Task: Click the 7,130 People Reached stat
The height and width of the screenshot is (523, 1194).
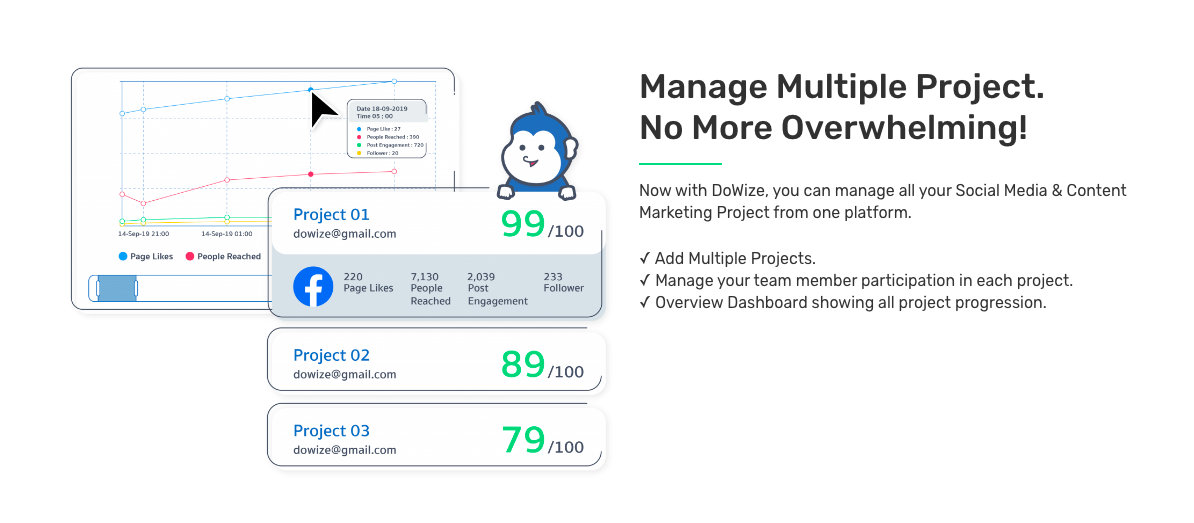Action: pos(430,289)
